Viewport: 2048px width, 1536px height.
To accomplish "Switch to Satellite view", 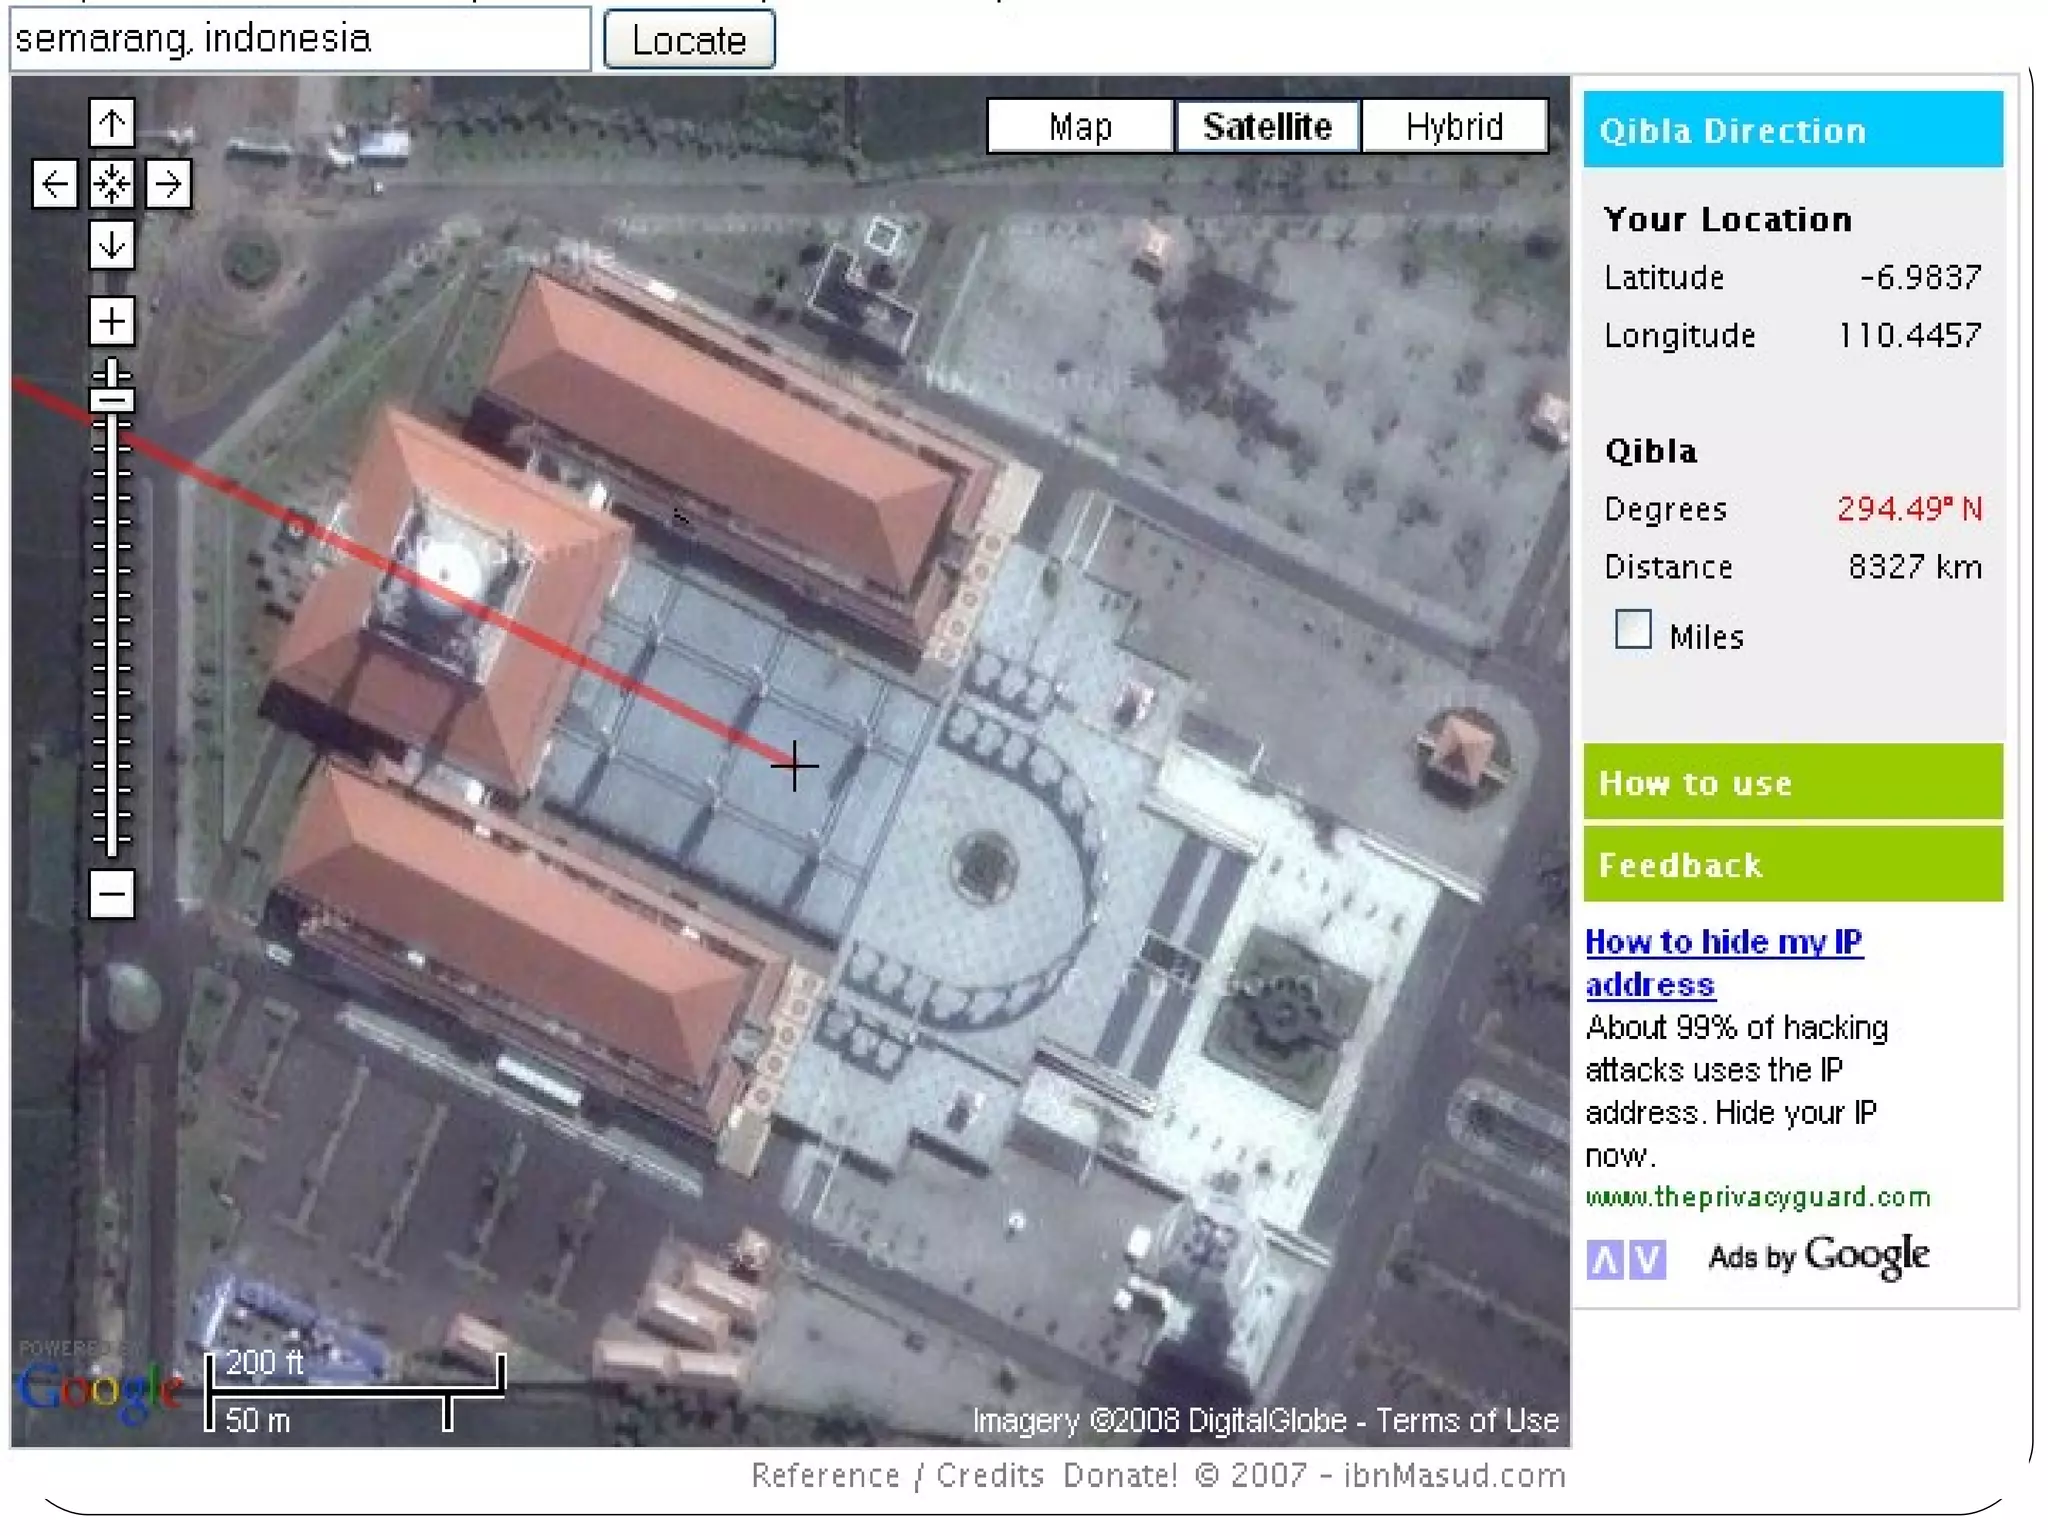I will click(1266, 127).
